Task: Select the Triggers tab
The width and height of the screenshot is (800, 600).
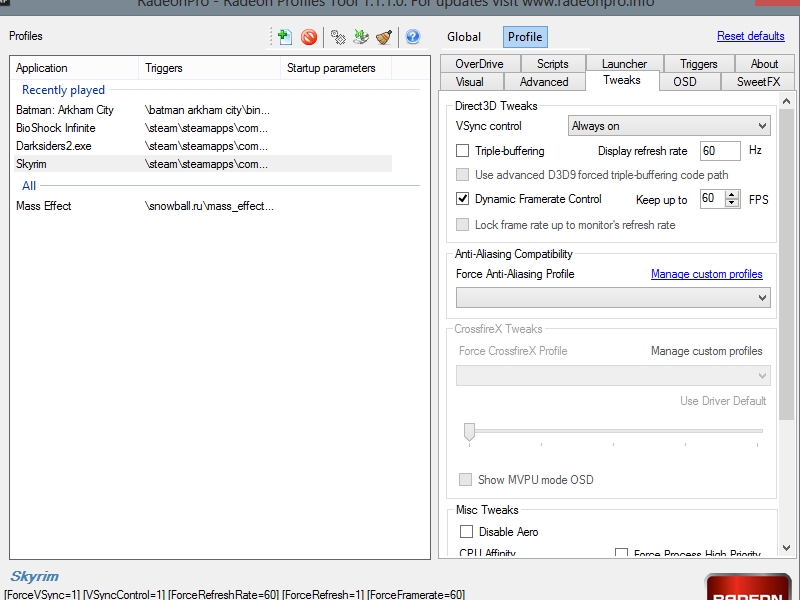Action: tap(698, 64)
